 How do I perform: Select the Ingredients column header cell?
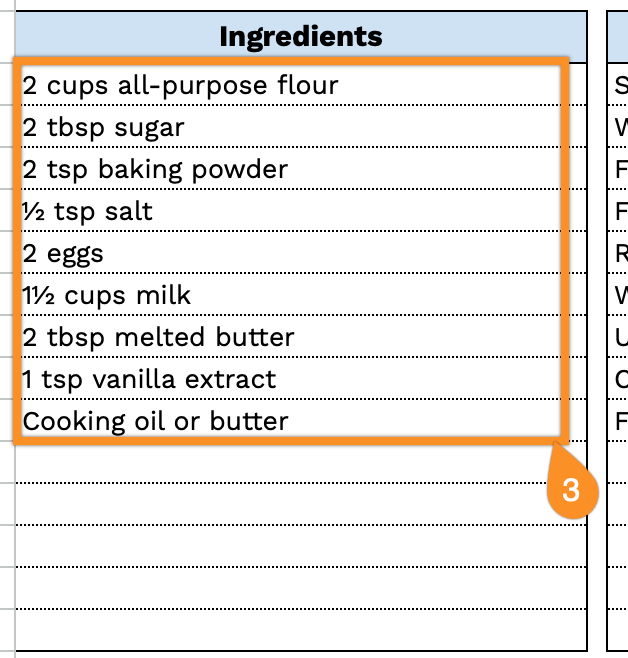pyautogui.click(x=300, y=37)
